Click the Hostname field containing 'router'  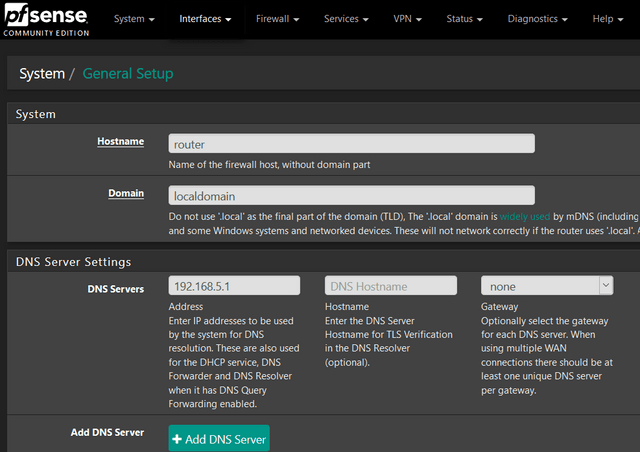click(x=351, y=144)
